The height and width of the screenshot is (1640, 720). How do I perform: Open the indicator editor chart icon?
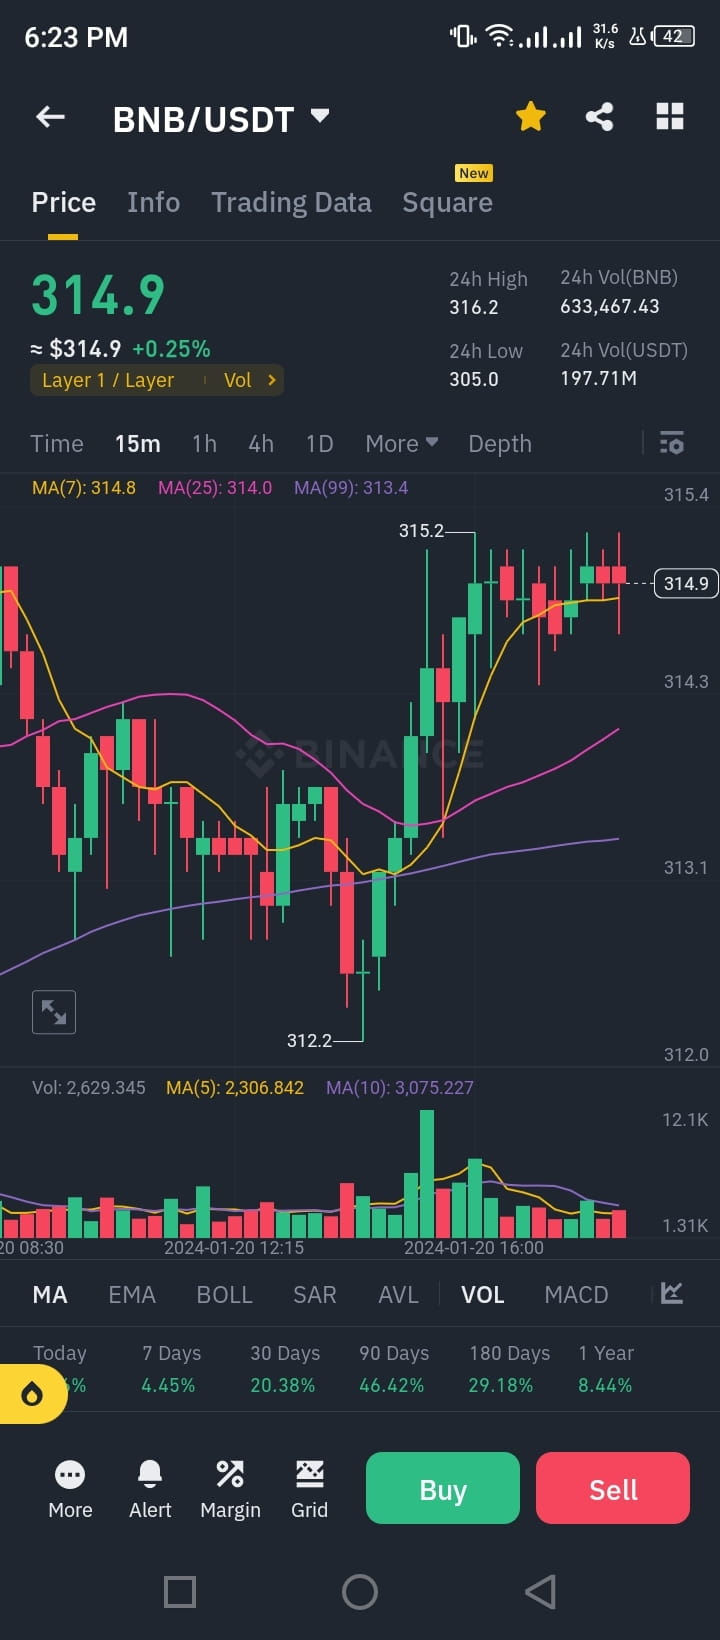[x=672, y=1294]
